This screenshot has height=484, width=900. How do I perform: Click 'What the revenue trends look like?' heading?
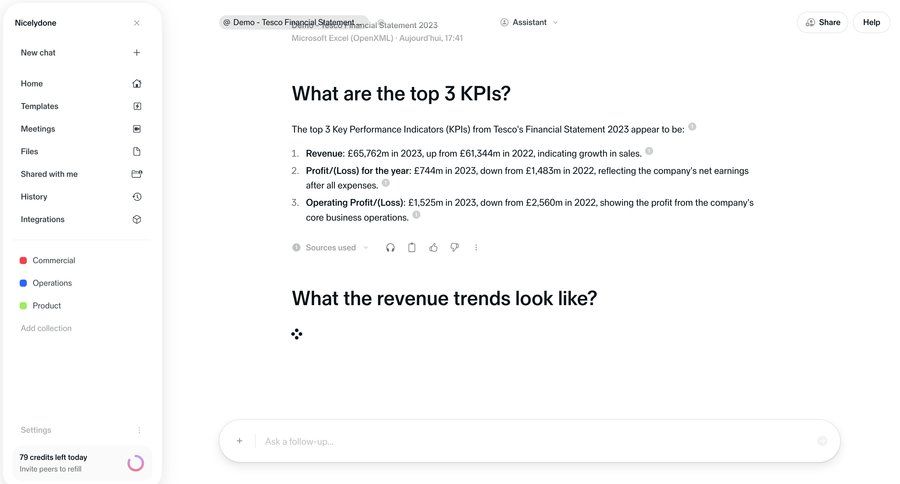coord(444,299)
